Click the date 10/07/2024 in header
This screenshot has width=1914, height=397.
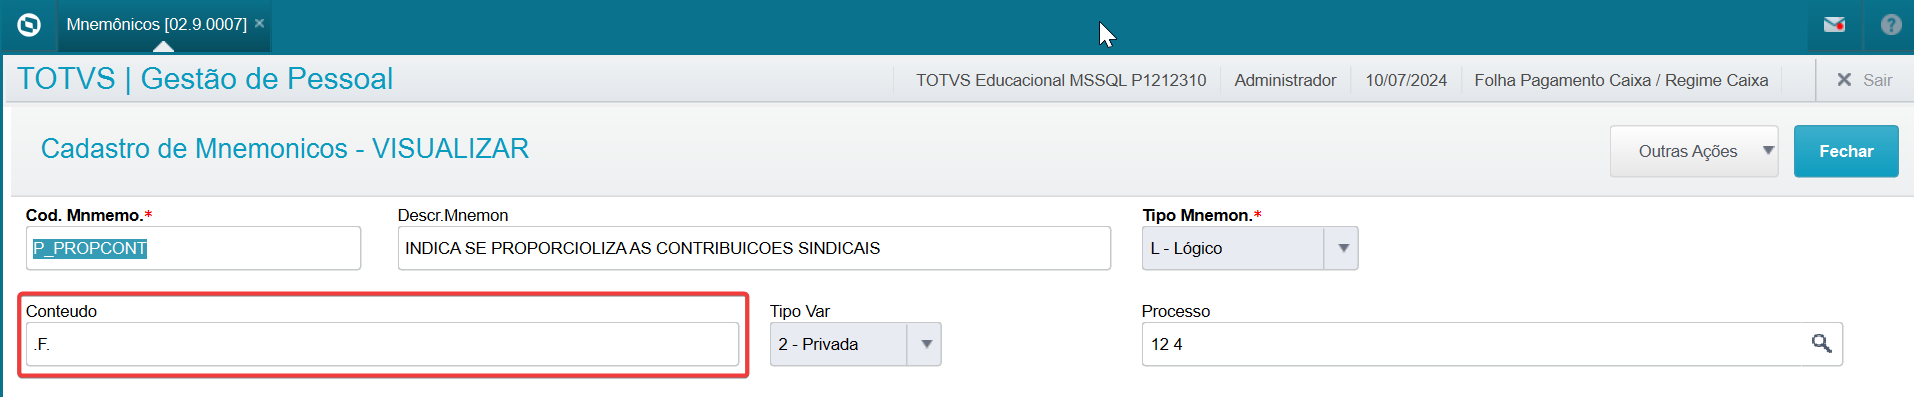coord(1406,80)
